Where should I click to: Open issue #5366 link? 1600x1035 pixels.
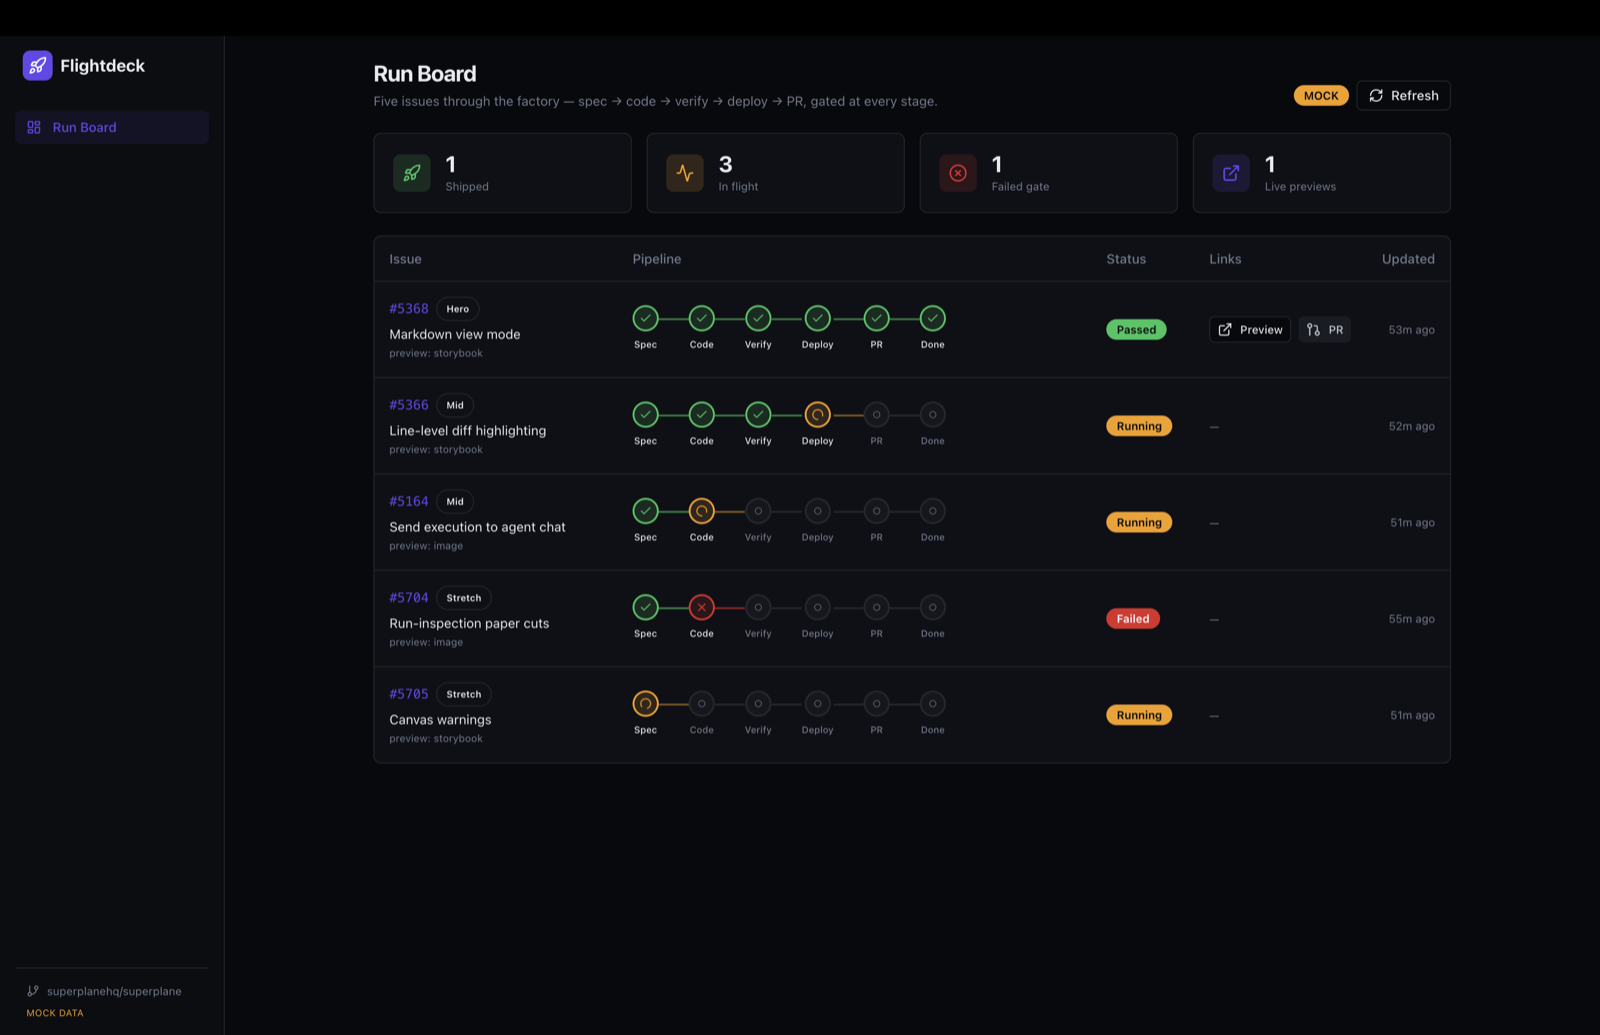(409, 404)
